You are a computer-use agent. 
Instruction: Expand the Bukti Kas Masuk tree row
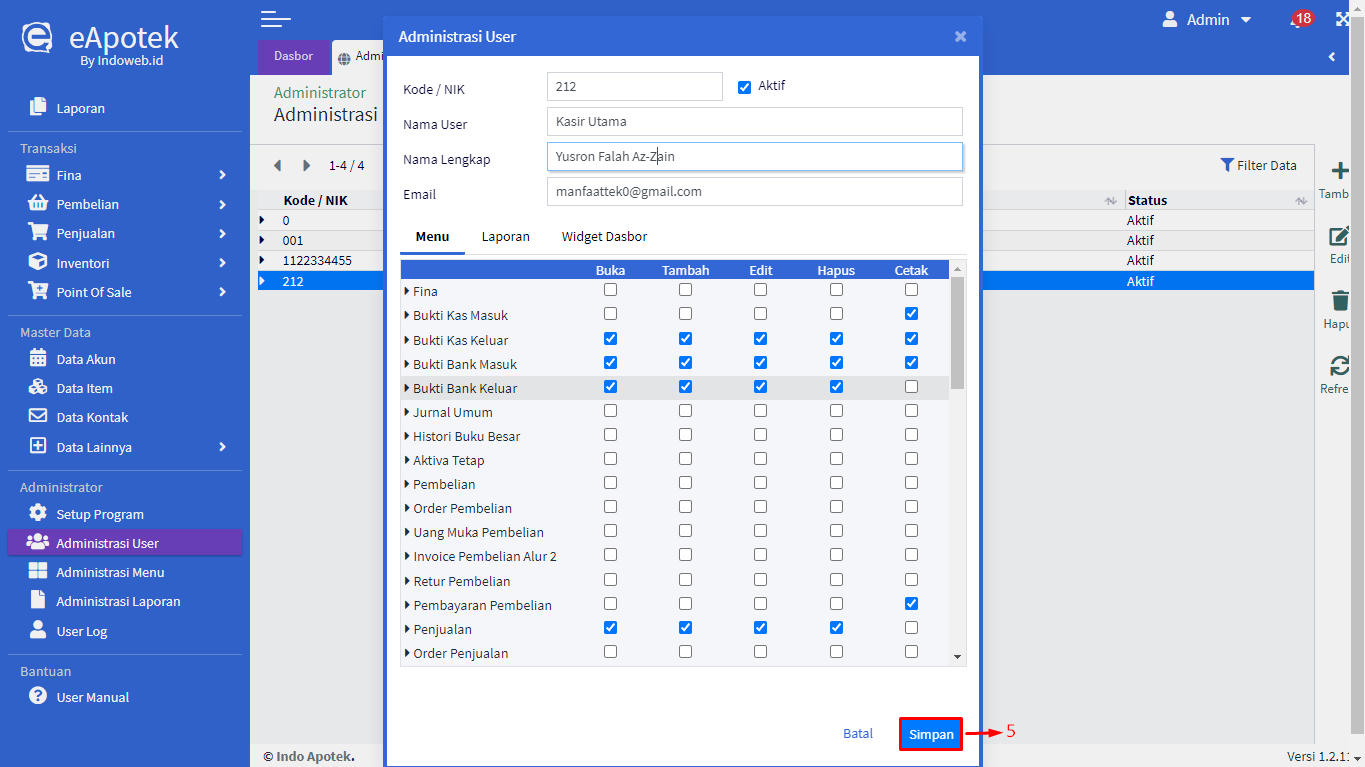[407, 316]
